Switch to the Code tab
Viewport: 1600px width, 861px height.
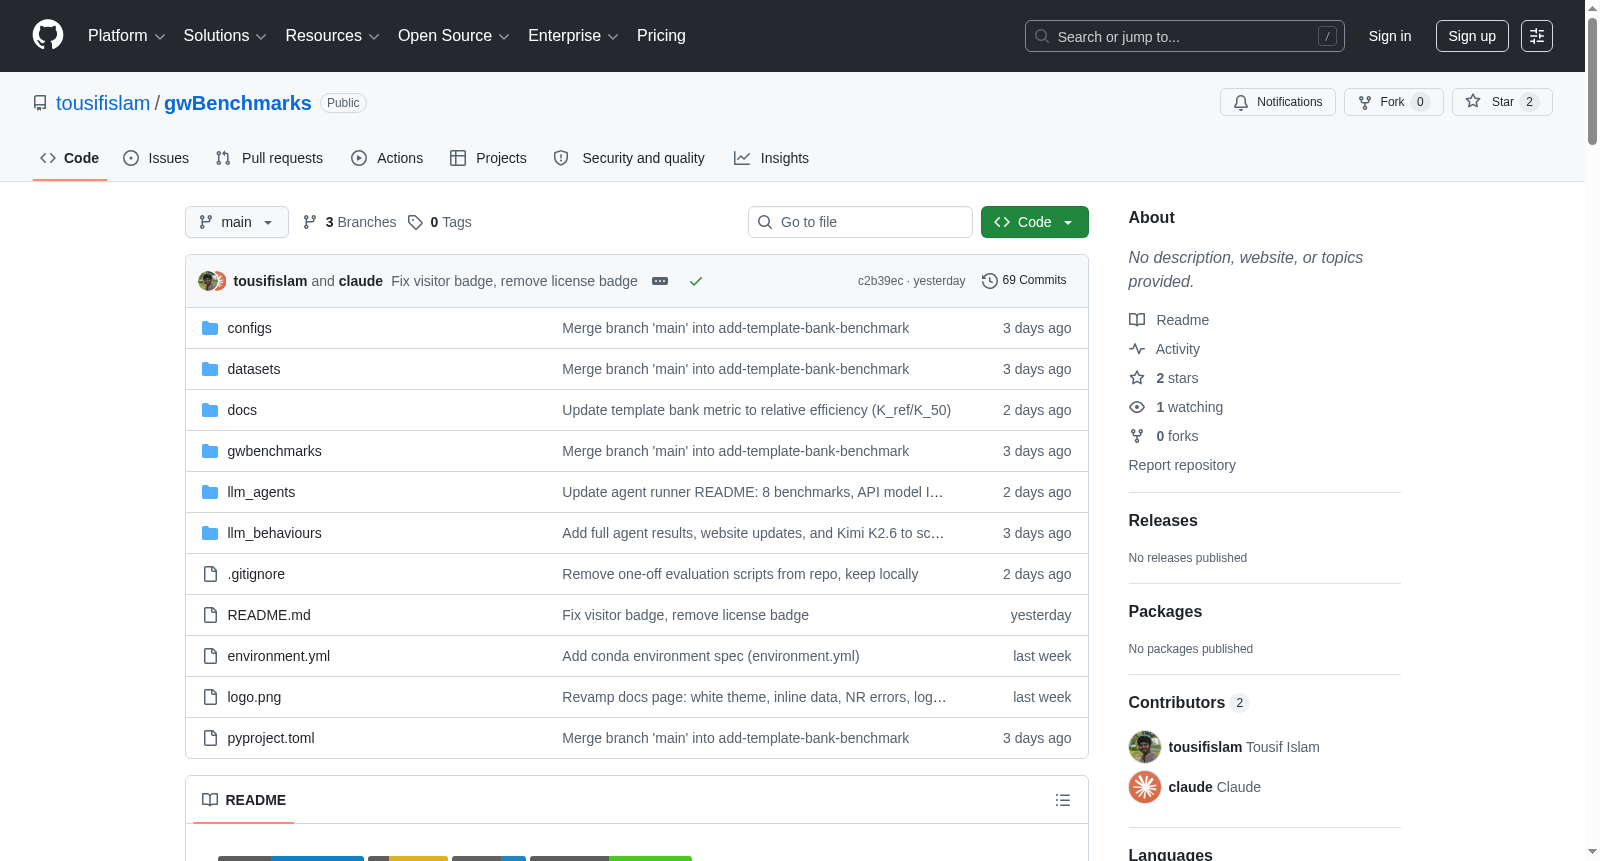(x=70, y=158)
